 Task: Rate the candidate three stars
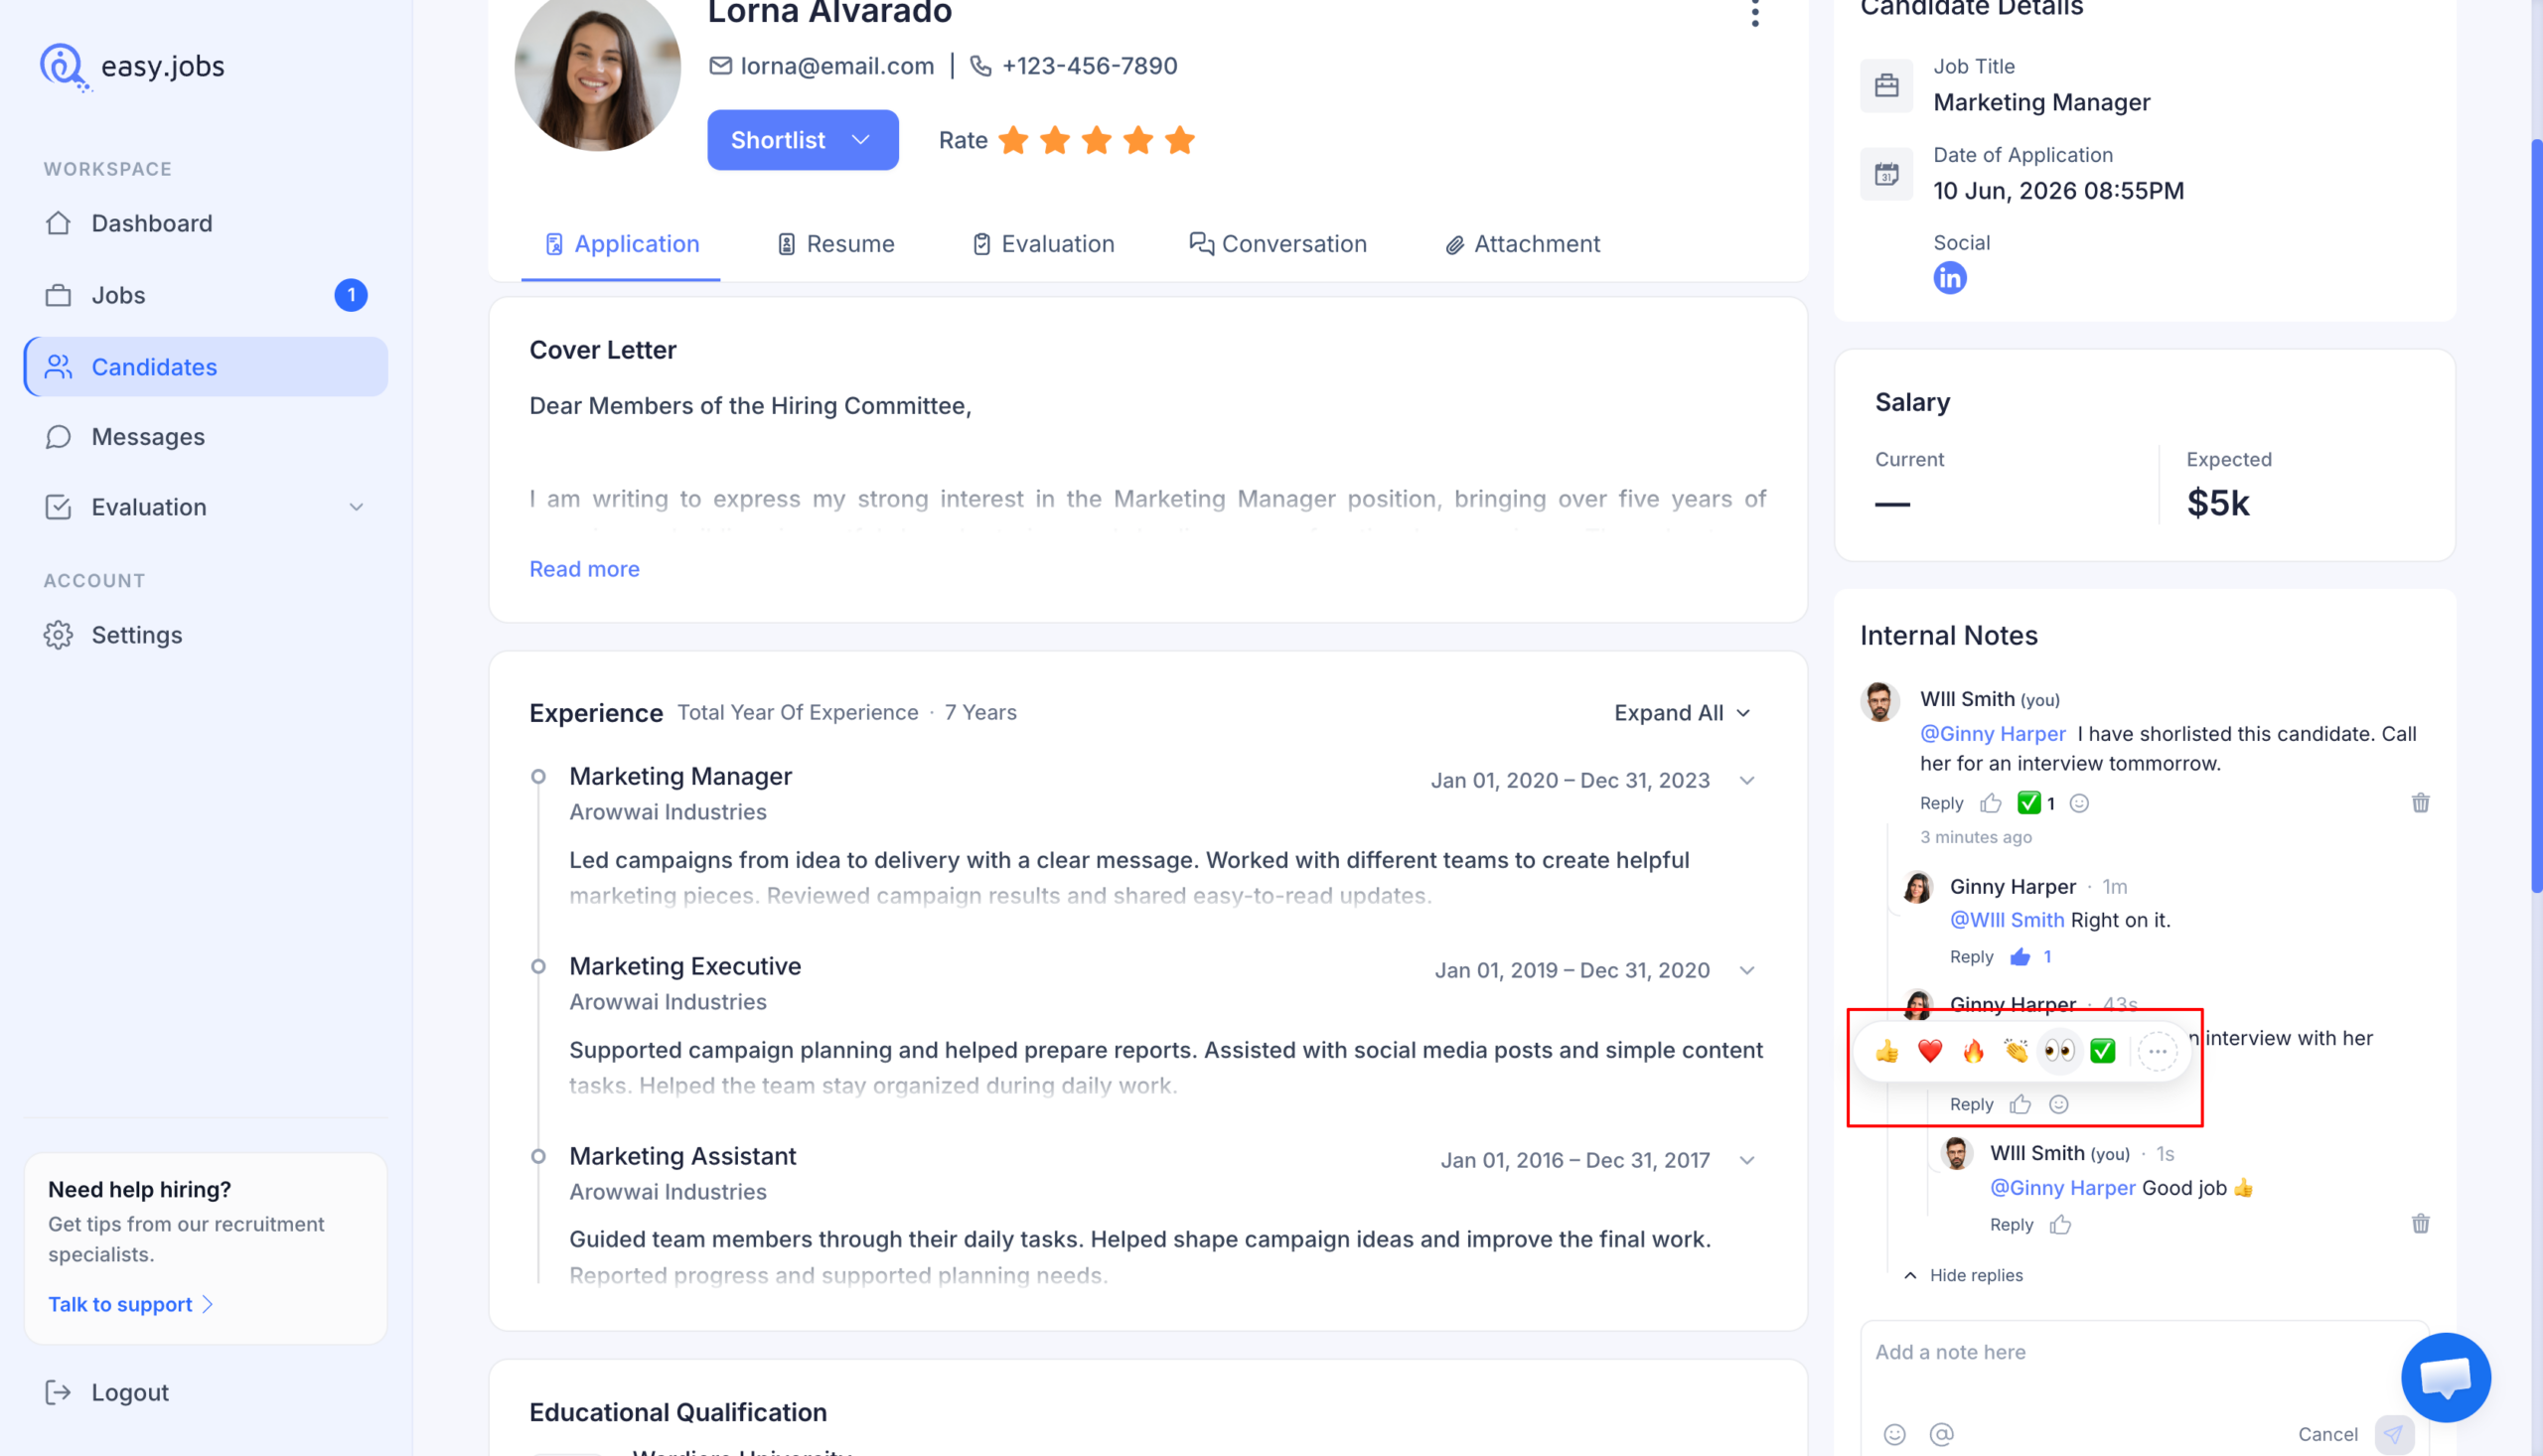[x=1097, y=140]
